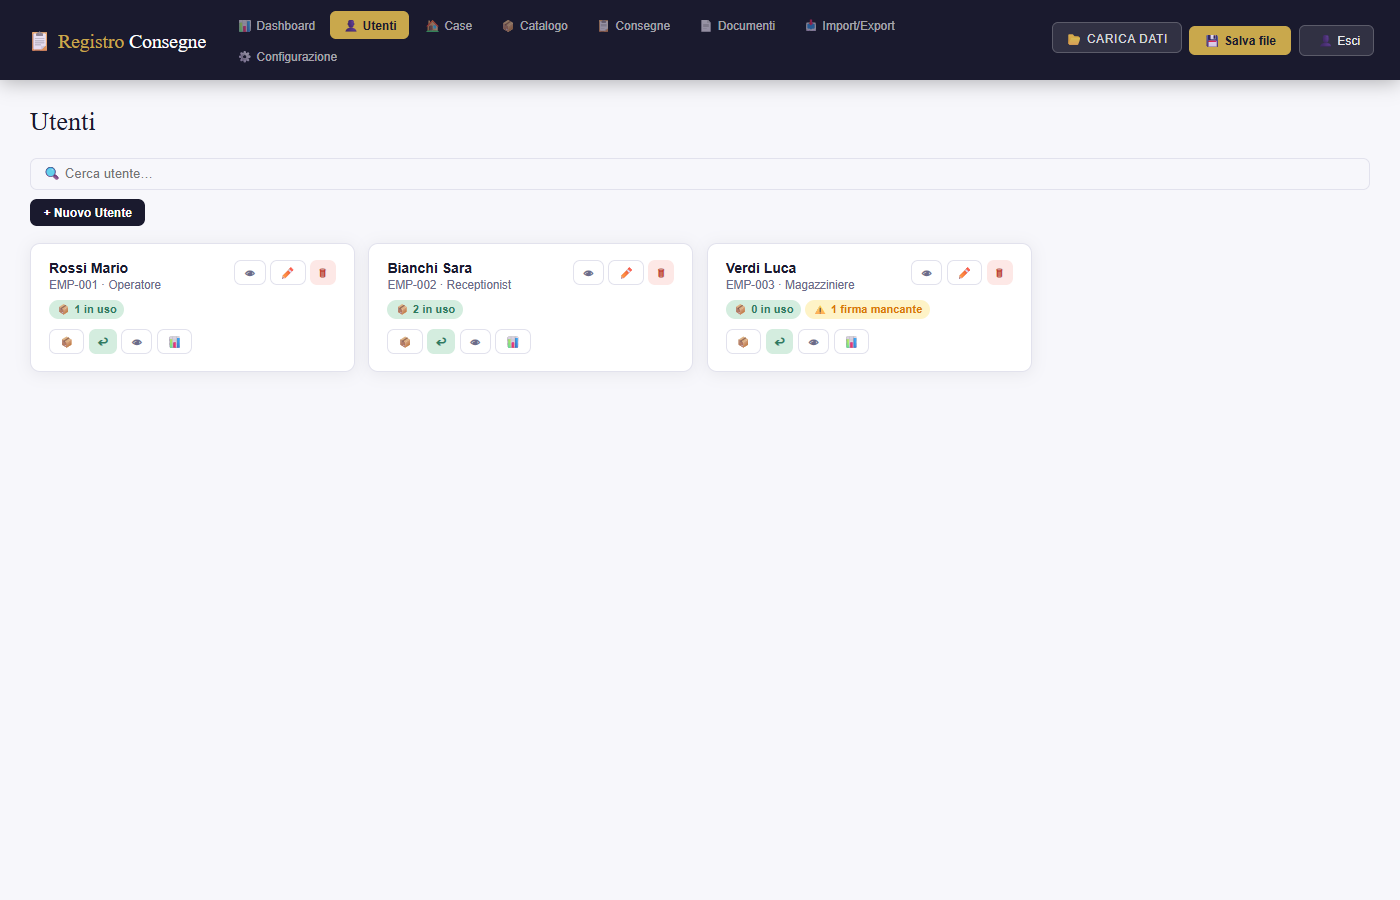Click the bottom-row eye icon on Rossi Mario's card
The image size is (1400, 900).
137,342
